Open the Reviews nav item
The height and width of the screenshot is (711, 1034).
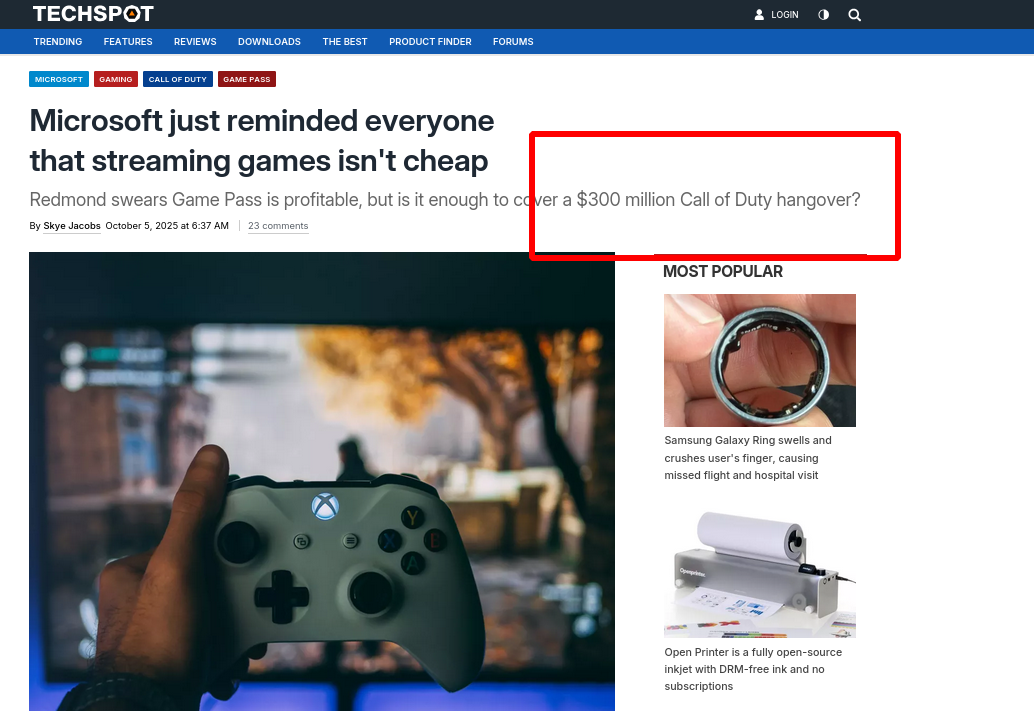click(195, 42)
